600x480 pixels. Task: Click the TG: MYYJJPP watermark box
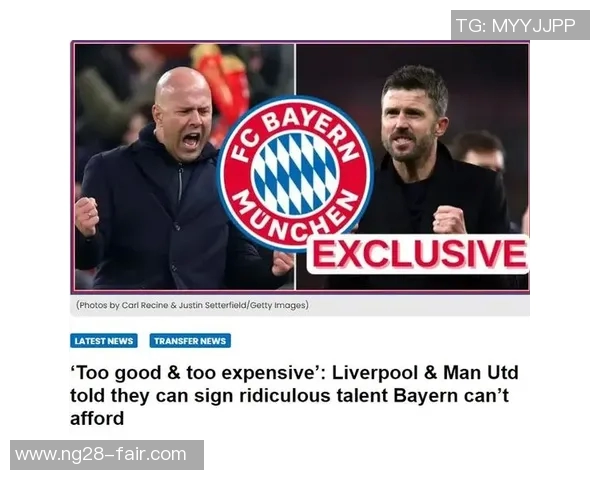click(x=520, y=25)
